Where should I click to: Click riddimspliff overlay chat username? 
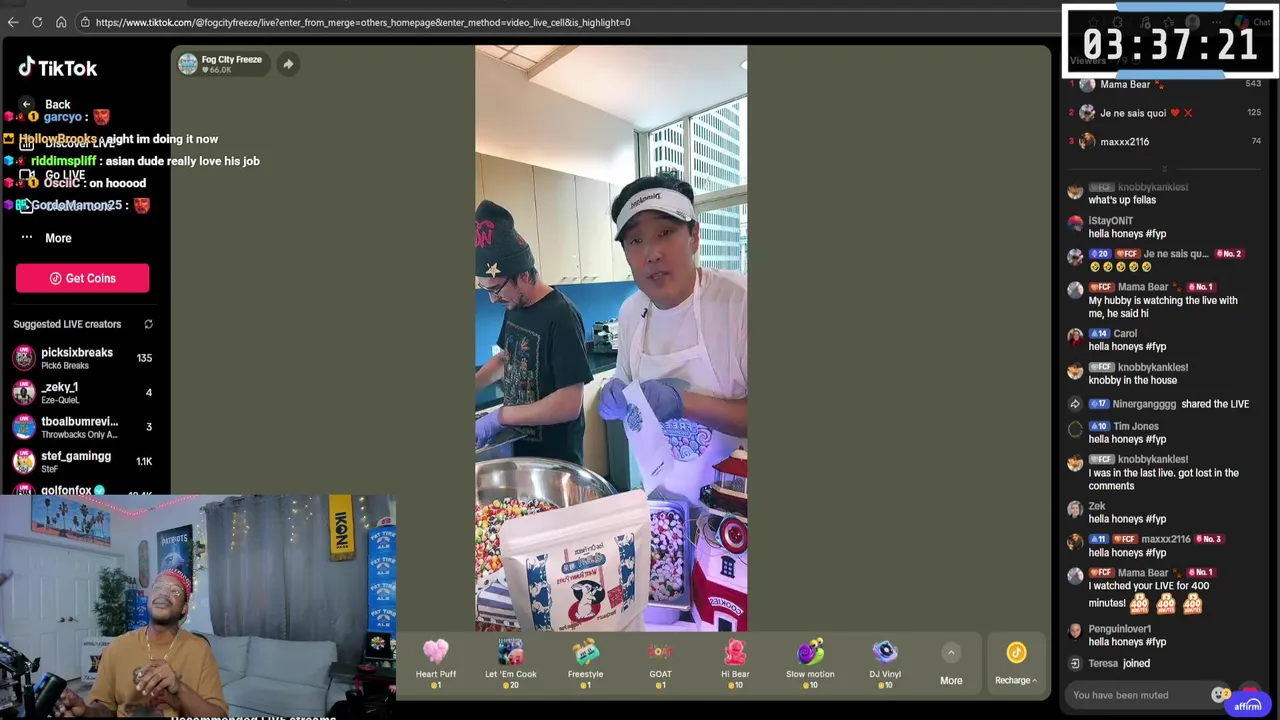pyautogui.click(x=63, y=161)
